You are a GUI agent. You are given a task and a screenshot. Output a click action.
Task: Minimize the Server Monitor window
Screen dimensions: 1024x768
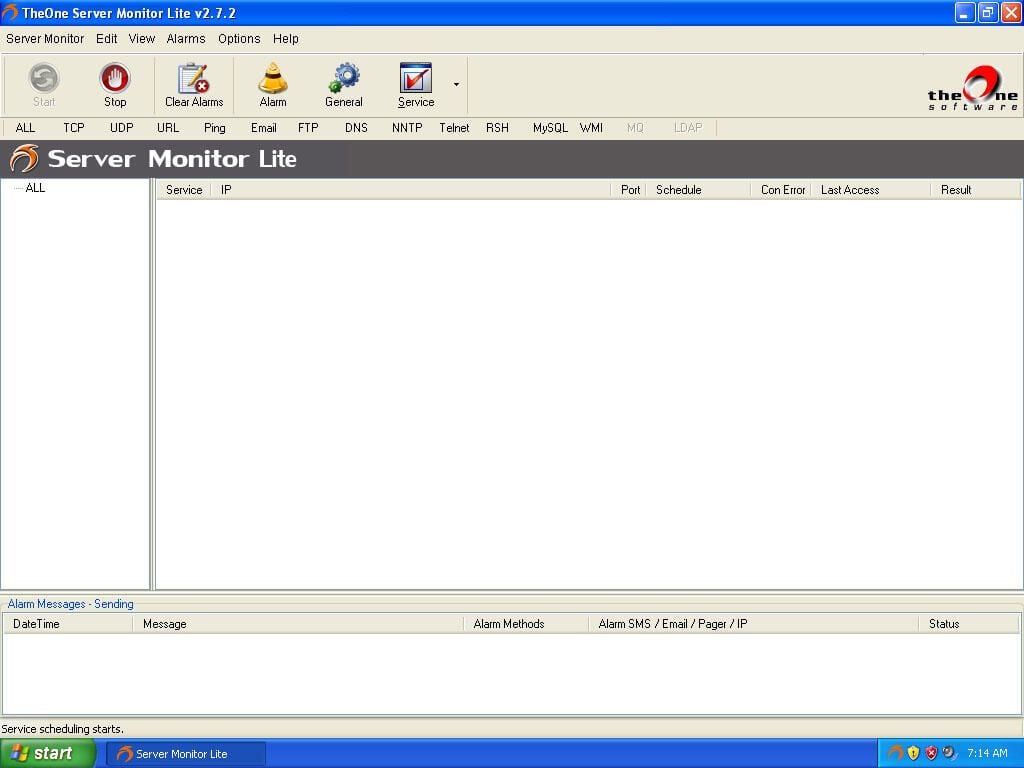pyautogui.click(x=965, y=12)
